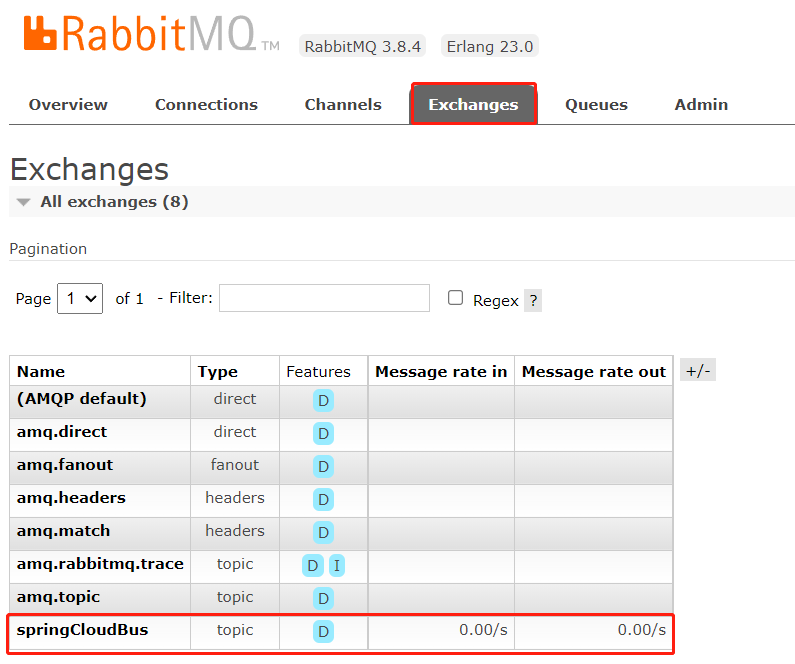Open the springCloudBus exchange
Image resolution: width=795 pixels, height=664 pixels.
coord(83,630)
